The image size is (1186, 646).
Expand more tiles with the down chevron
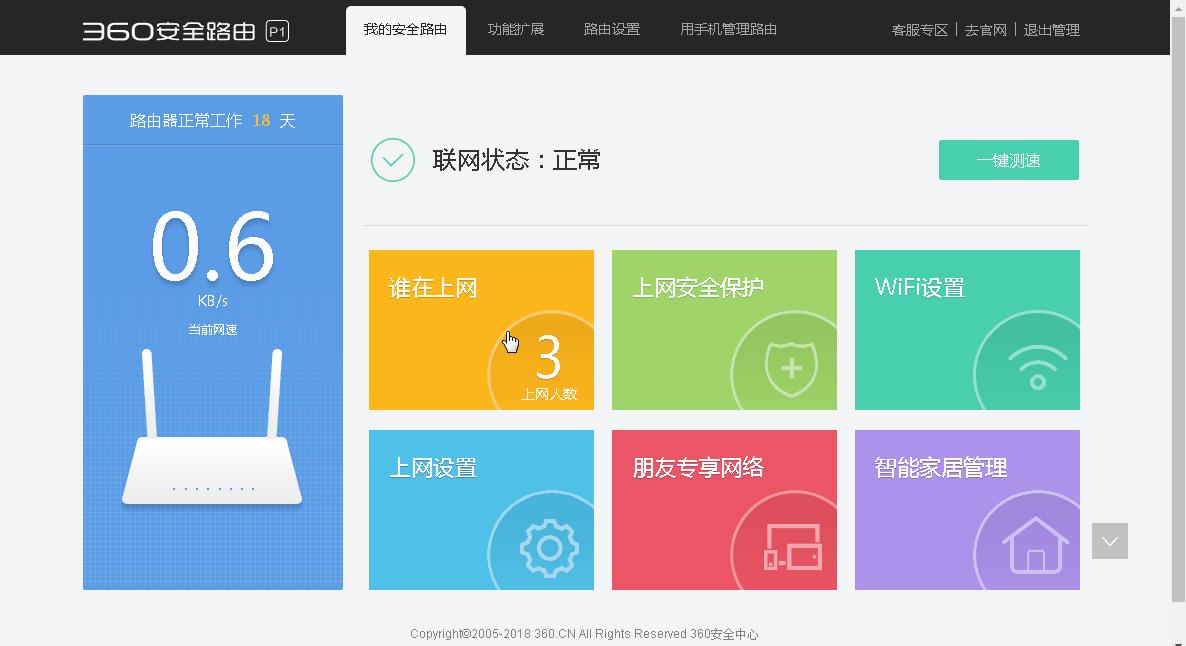click(1108, 540)
